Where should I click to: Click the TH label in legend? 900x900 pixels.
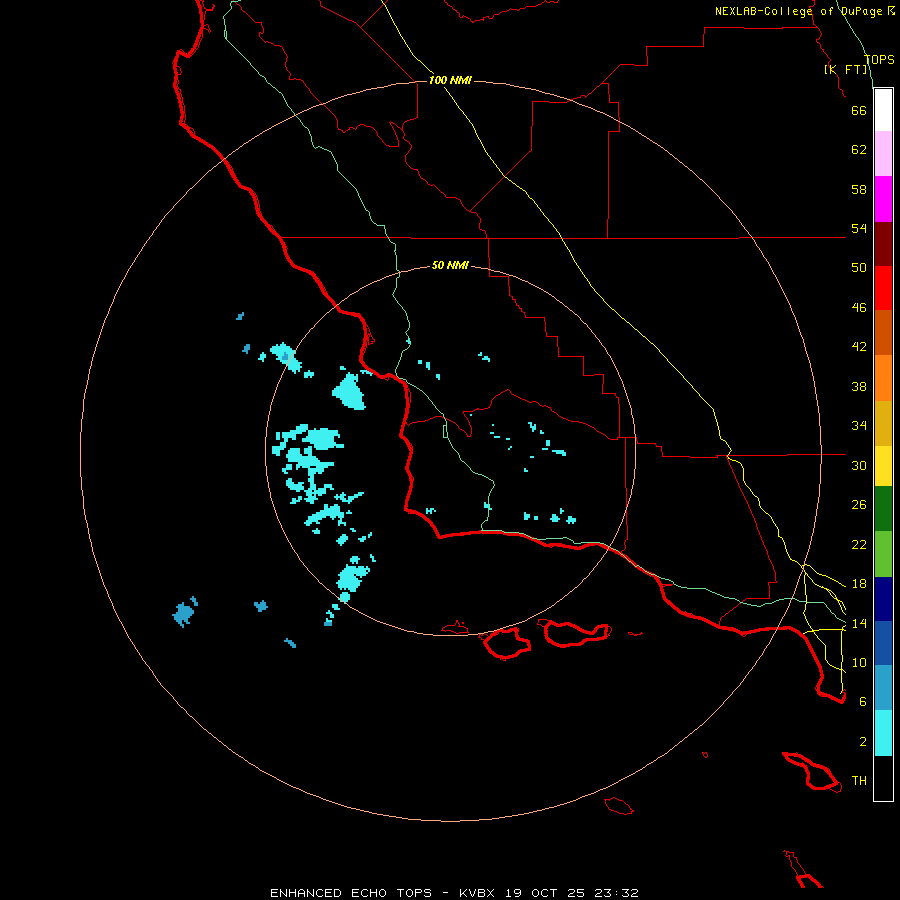[x=859, y=780]
